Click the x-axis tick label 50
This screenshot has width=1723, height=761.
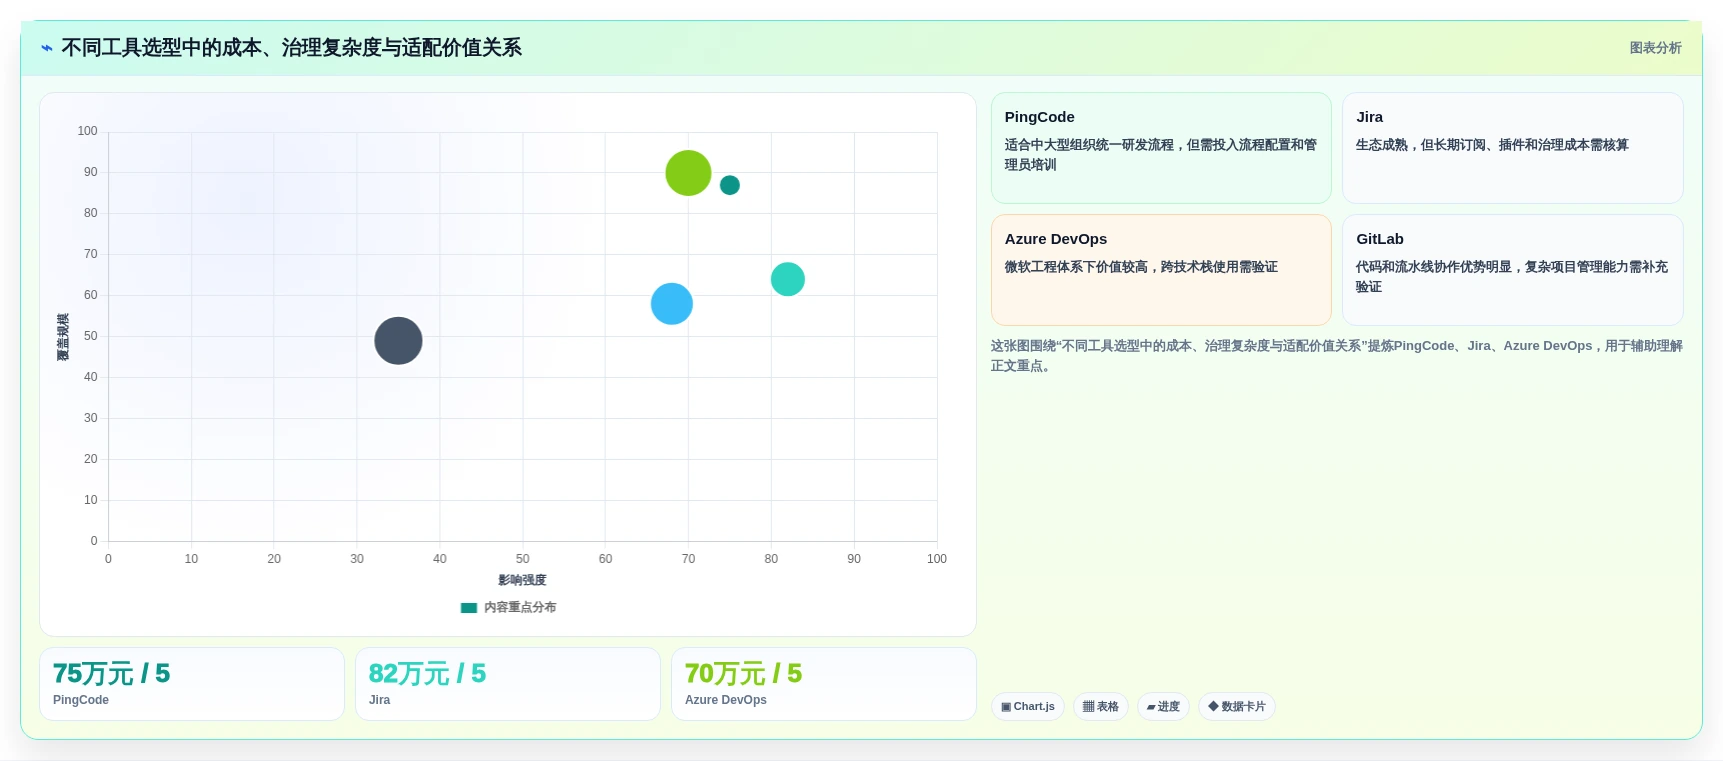click(522, 559)
